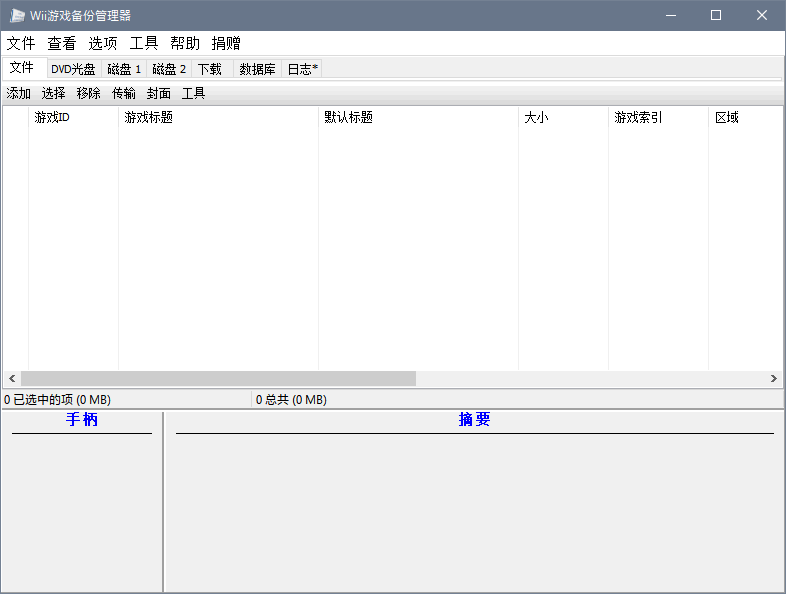The width and height of the screenshot is (786, 594).
Task: Open the 捐赠 menu
Action: 226,43
